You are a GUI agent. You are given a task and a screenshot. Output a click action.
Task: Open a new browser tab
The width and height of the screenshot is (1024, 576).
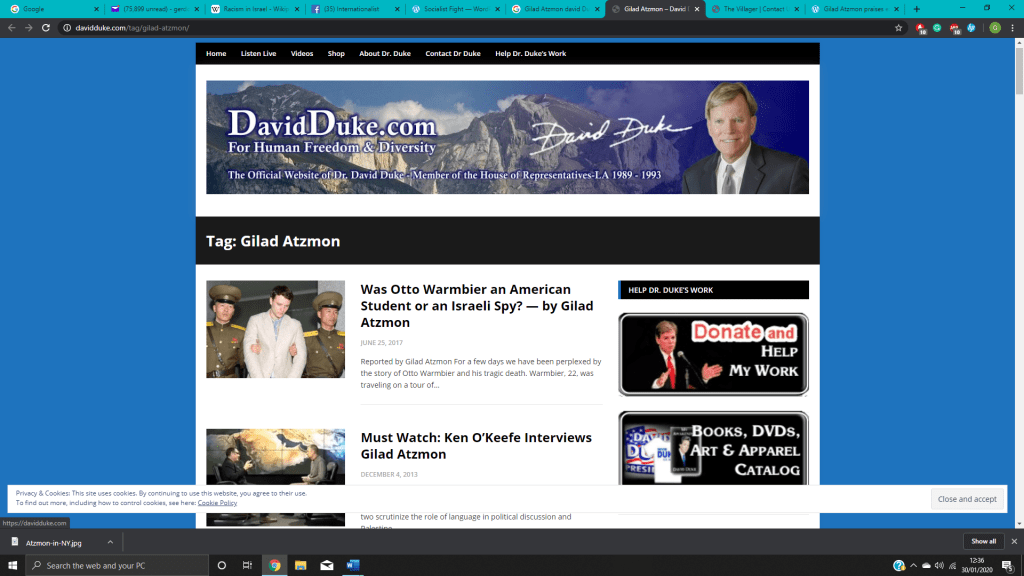click(x=916, y=9)
